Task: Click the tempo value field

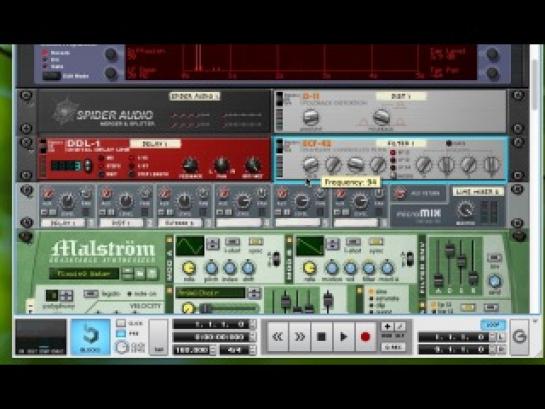Action: pyautogui.click(x=192, y=350)
